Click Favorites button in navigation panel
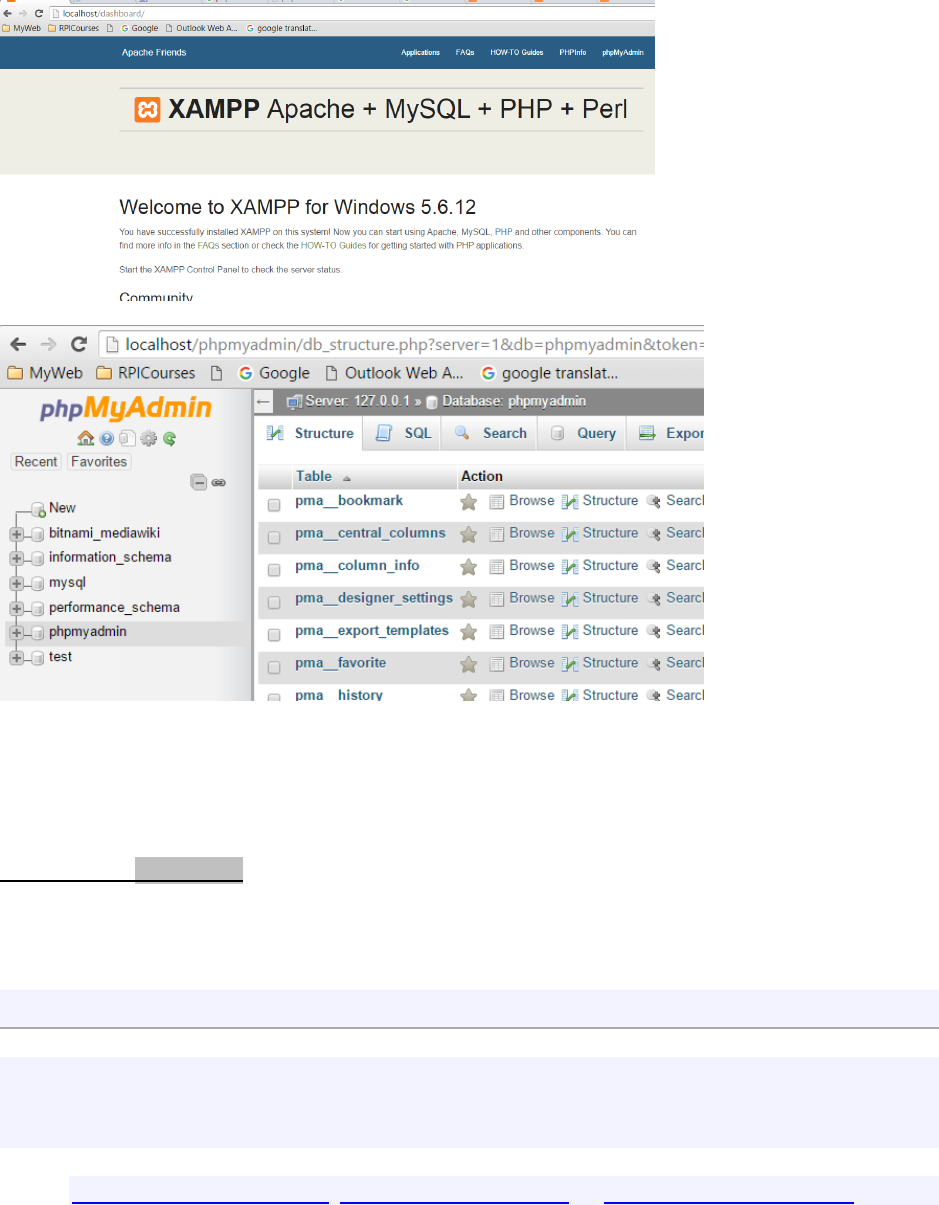The height and width of the screenshot is (1205, 939). pyautogui.click(x=99, y=462)
